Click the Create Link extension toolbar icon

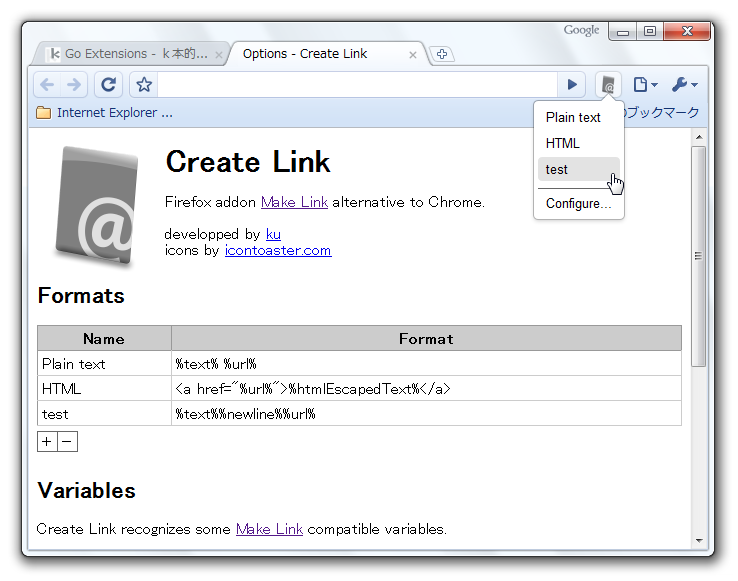coord(608,85)
